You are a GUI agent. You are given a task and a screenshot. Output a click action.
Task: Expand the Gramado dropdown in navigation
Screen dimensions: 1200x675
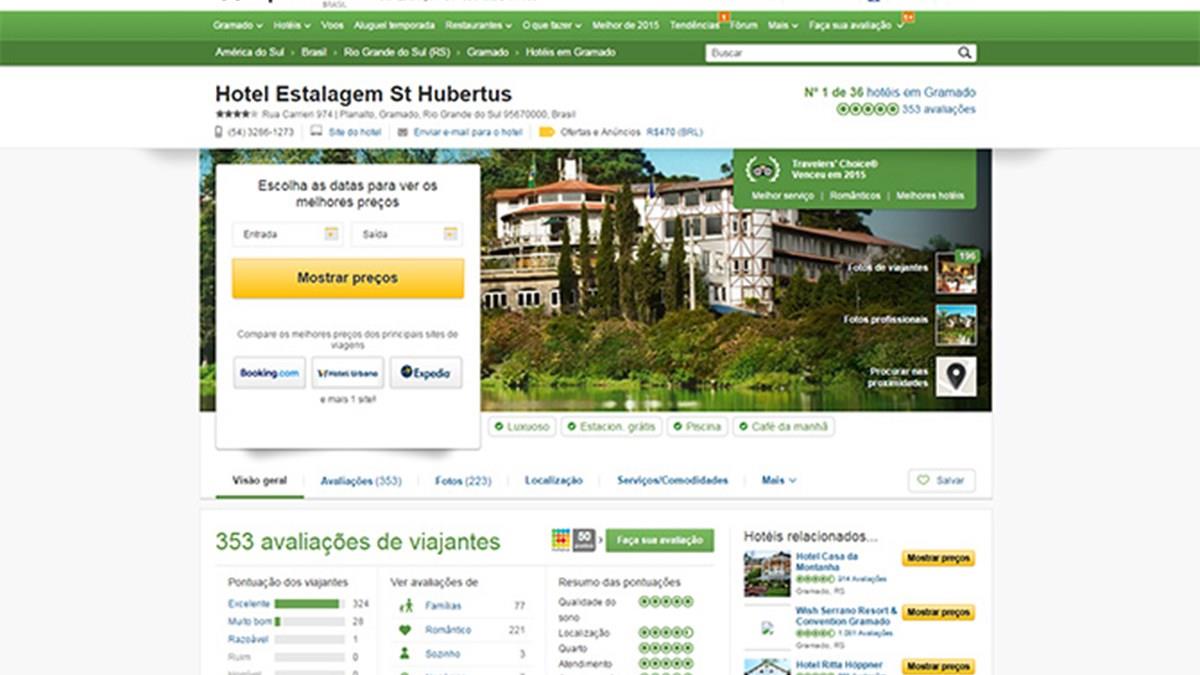tap(238, 25)
